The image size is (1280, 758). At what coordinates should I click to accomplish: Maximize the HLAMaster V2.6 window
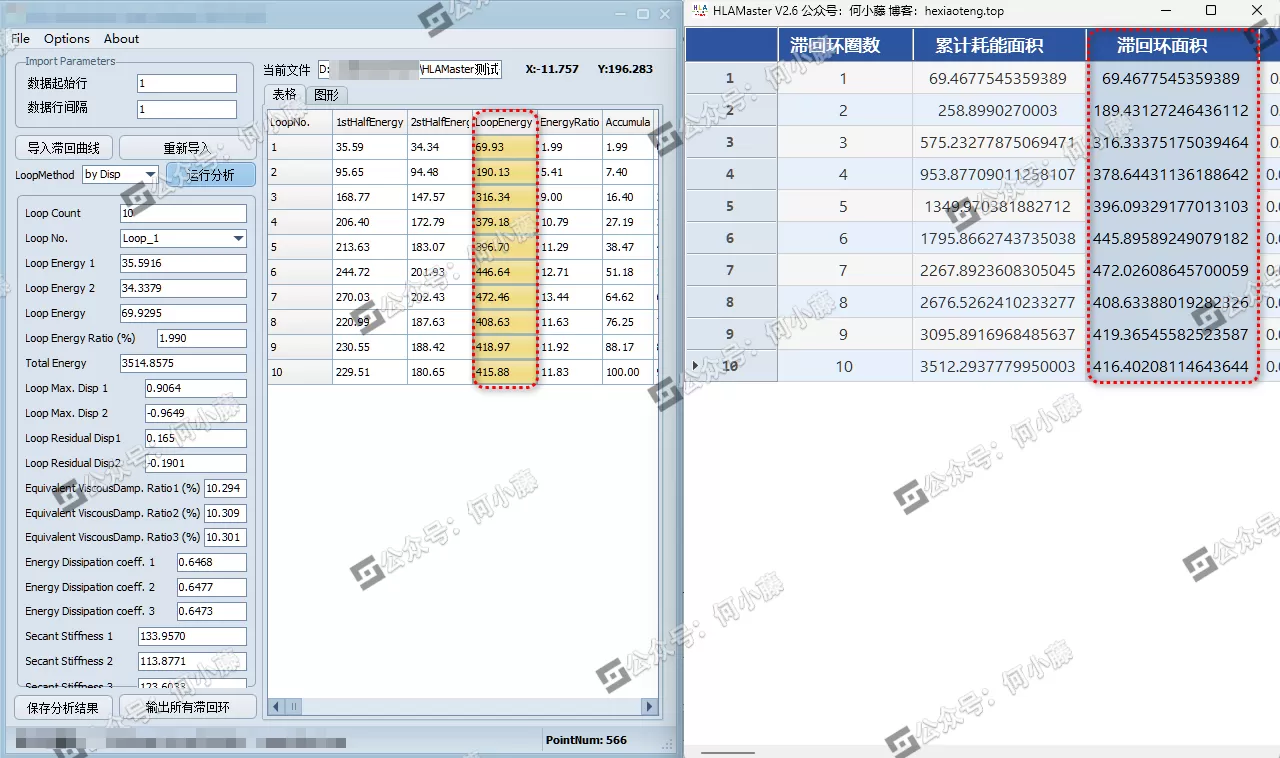pyautogui.click(x=1211, y=11)
